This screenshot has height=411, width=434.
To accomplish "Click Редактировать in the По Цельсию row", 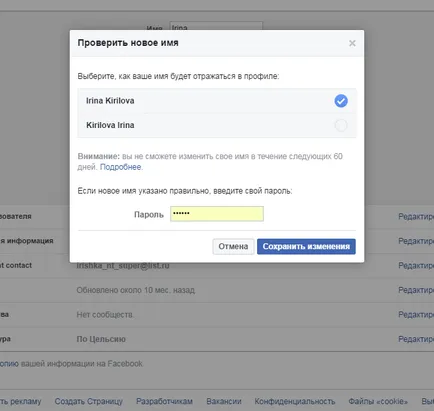I will (416, 339).
